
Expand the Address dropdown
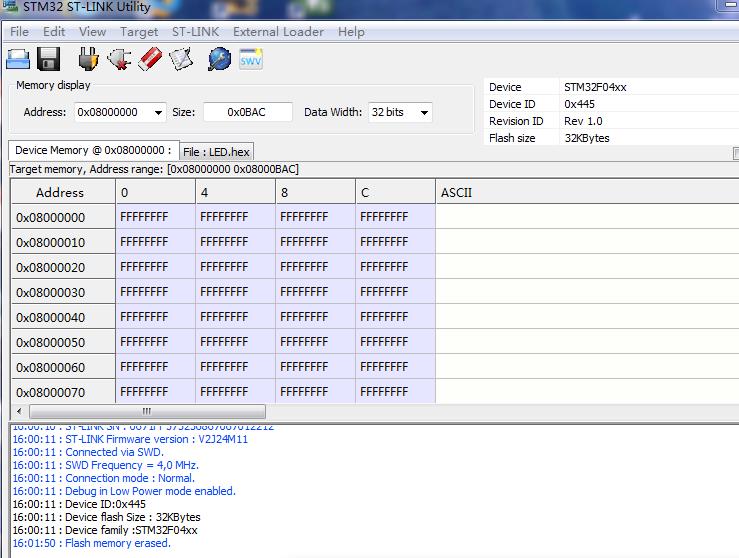(157, 112)
